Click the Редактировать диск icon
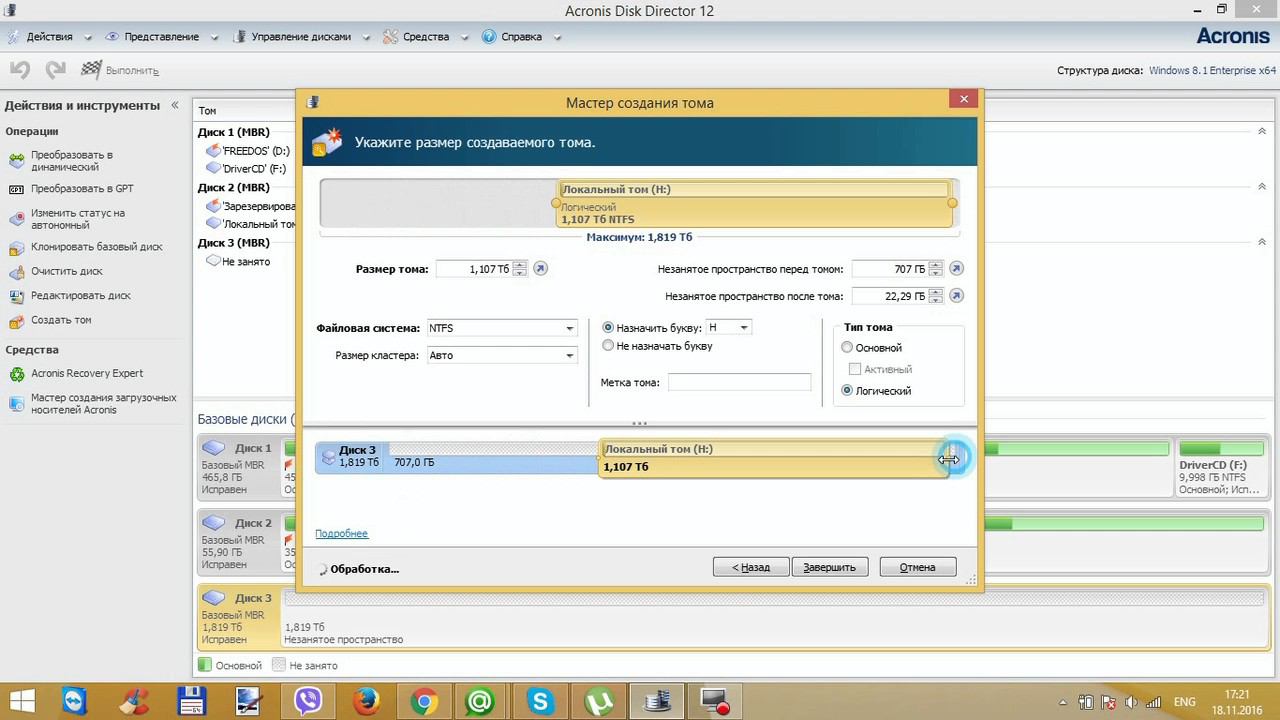 click(x=16, y=296)
